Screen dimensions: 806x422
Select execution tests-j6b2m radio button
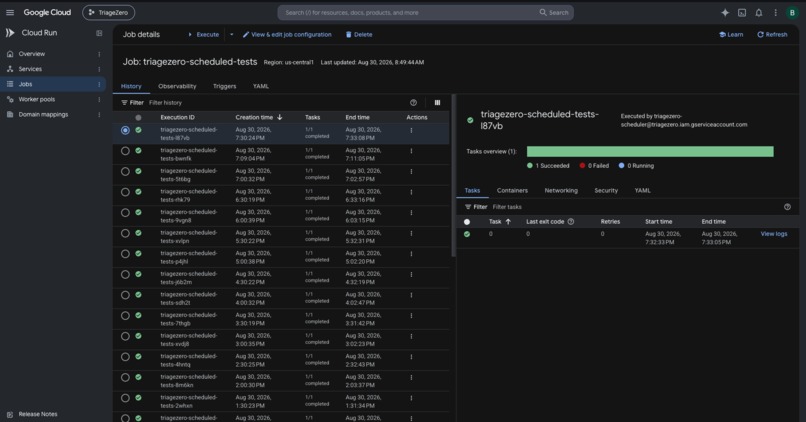[x=125, y=274]
